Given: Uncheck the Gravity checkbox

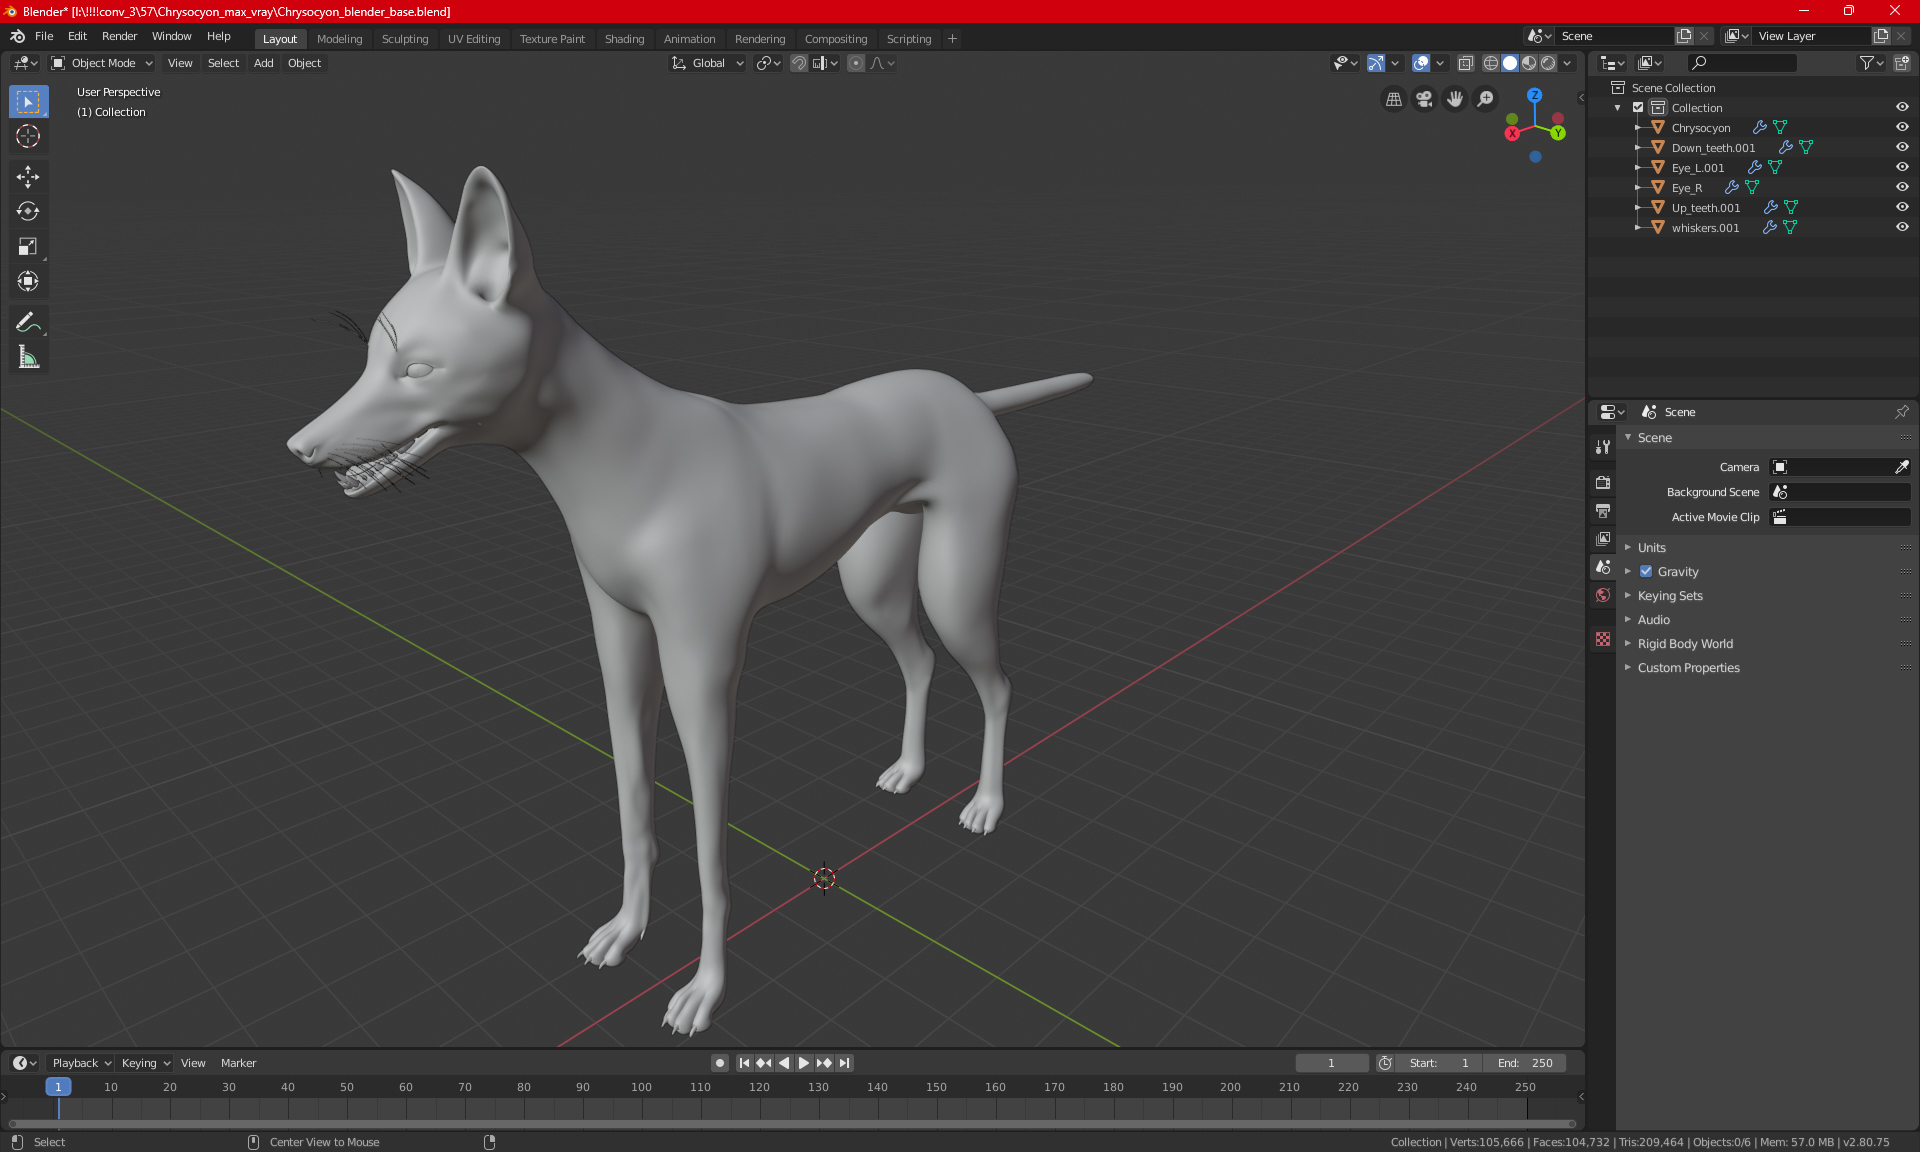Looking at the screenshot, I should (1646, 572).
